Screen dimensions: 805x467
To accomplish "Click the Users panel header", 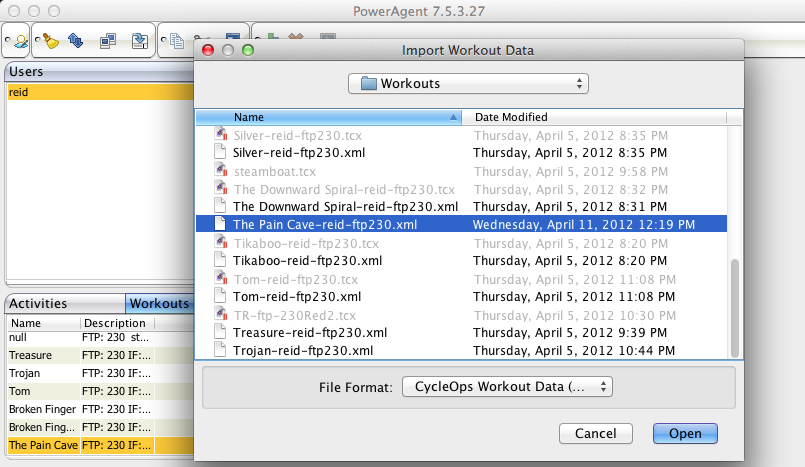I will click(100, 71).
